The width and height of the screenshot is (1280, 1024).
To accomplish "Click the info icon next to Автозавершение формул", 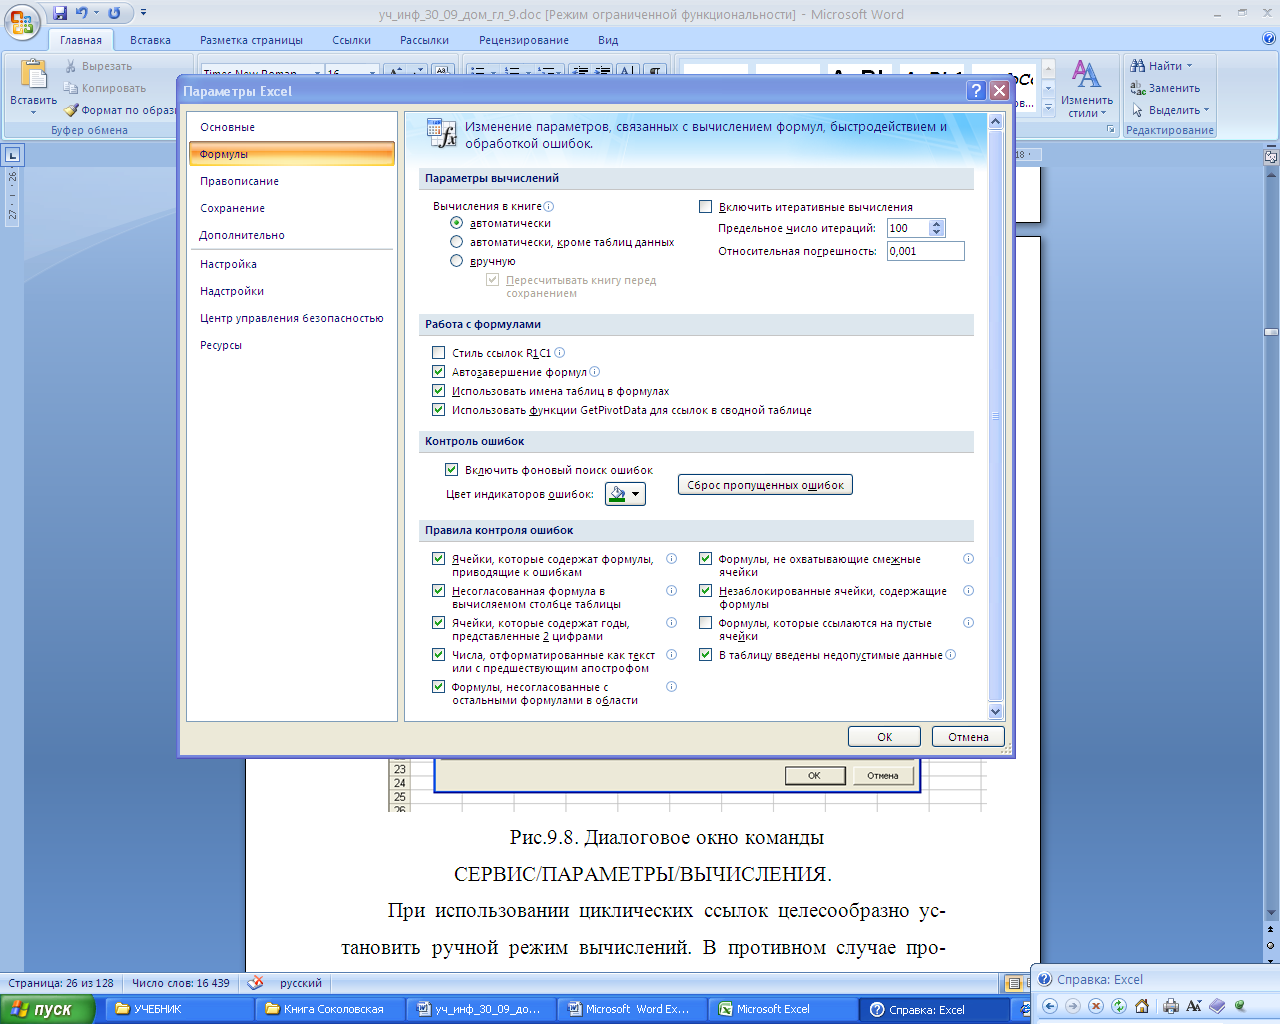I will click(x=594, y=371).
